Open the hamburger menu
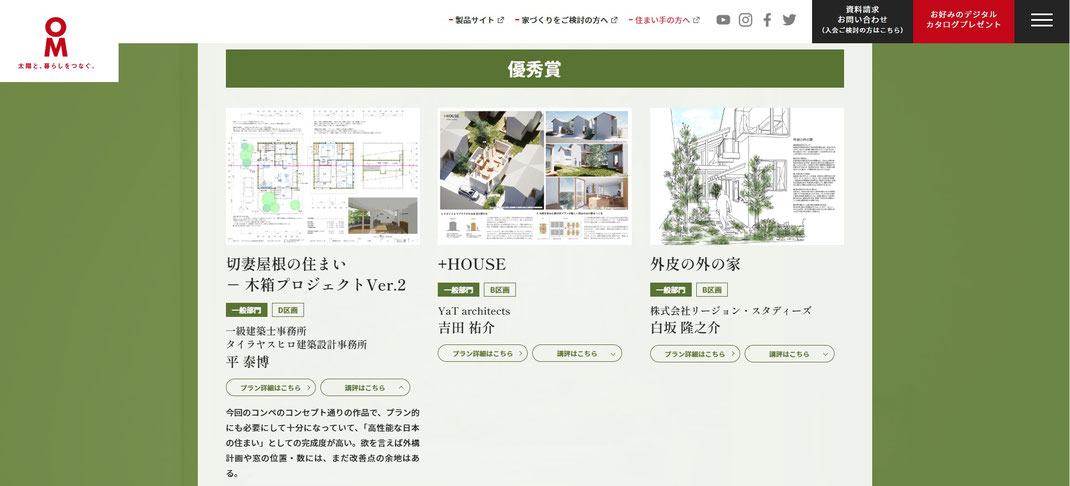 coord(1042,21)
